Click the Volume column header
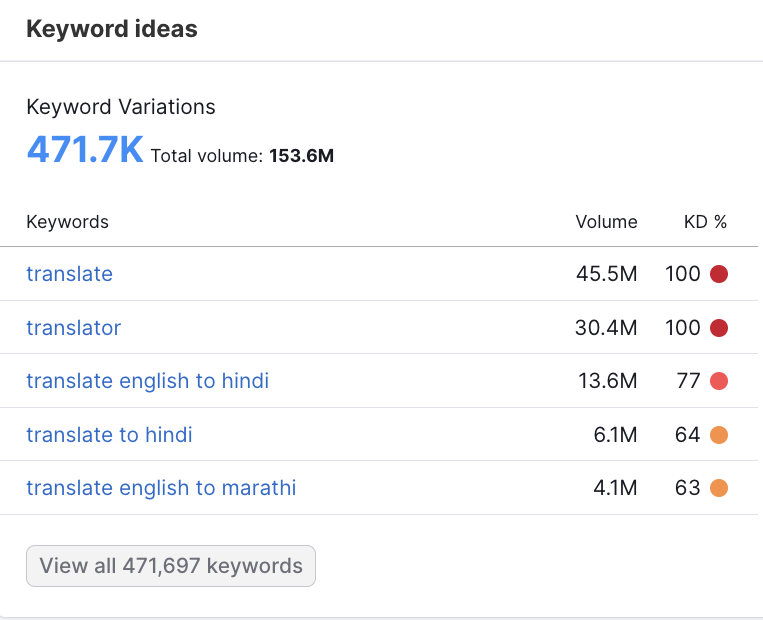Viewport: 763px width, 620px height. pos(606,222)
